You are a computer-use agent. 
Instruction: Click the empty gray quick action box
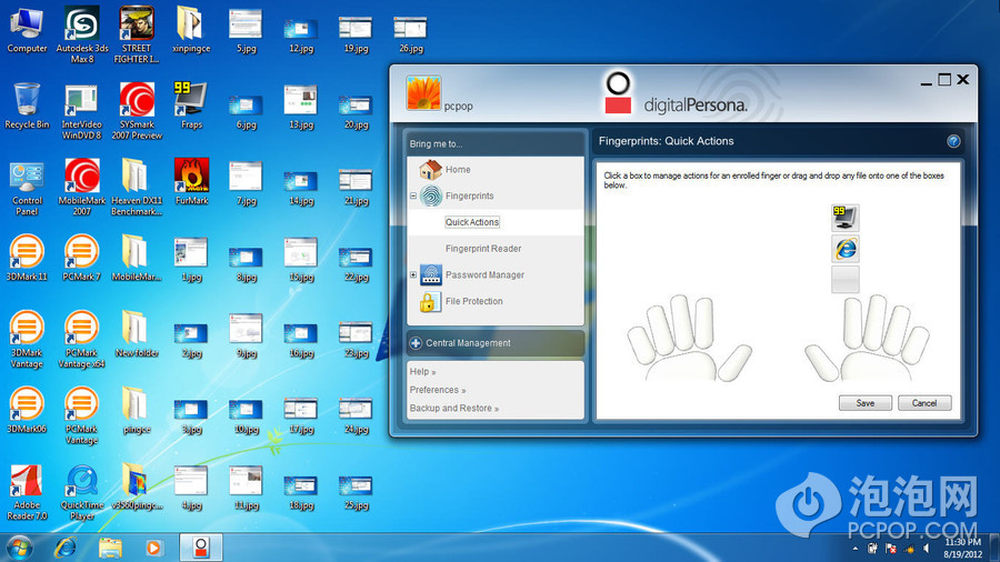tap(845, 279)
